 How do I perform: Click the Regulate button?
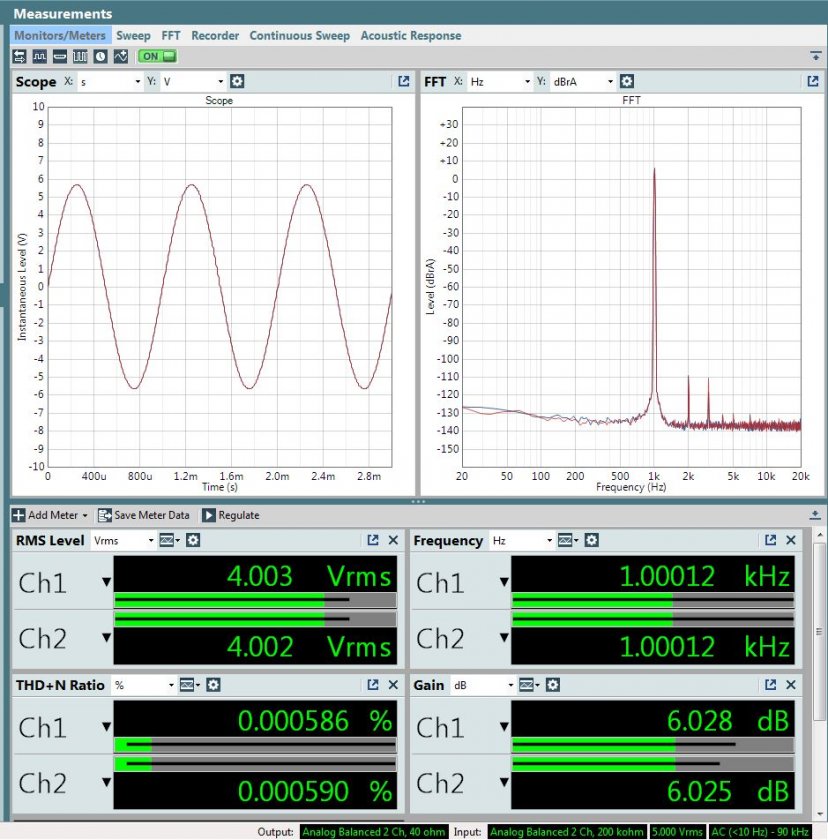231,515
